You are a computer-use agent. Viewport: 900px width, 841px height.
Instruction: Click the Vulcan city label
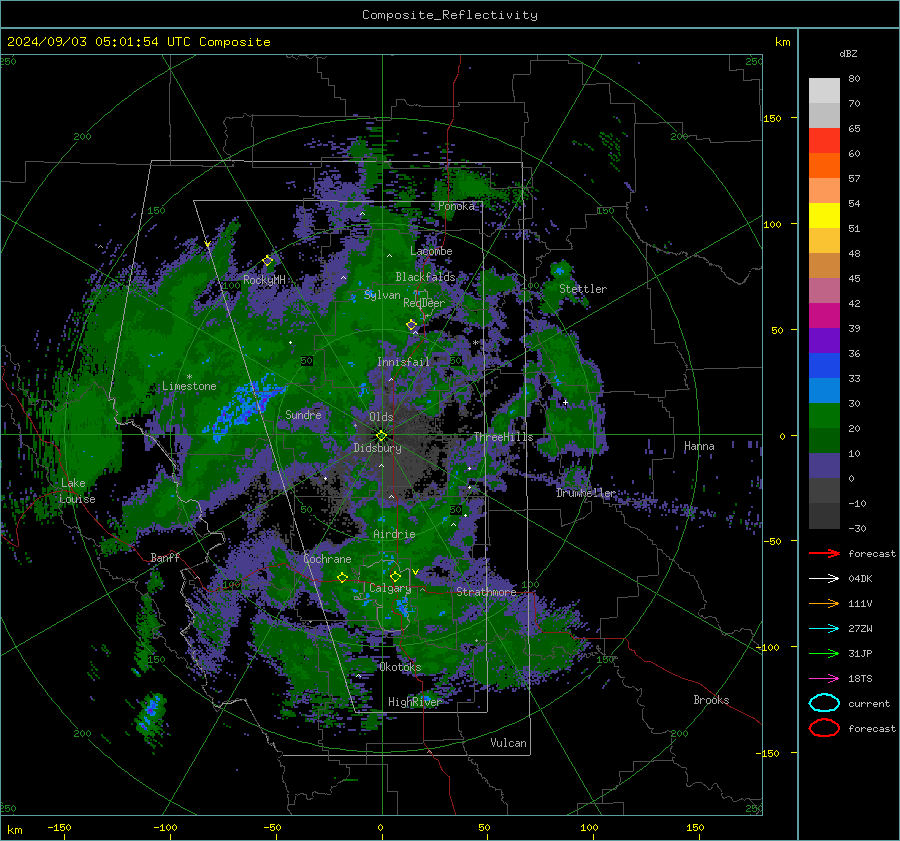click(508, 743)
